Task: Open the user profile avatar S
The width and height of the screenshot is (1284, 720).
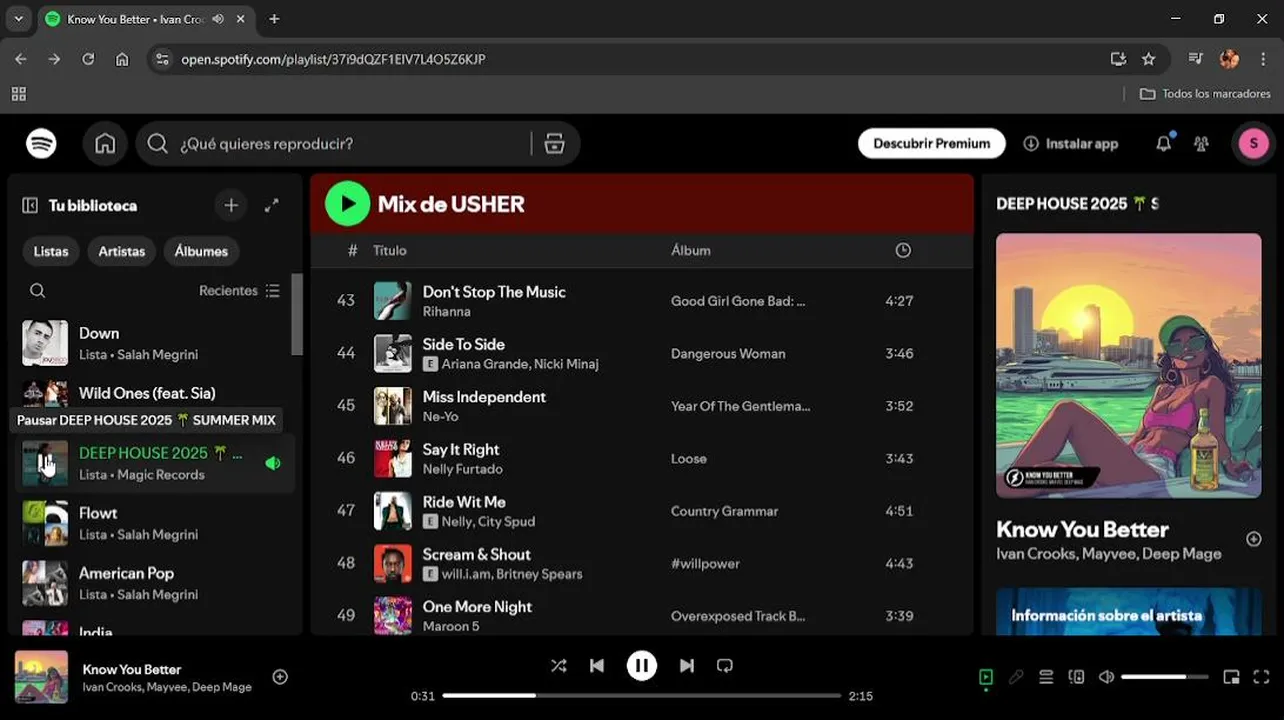Action: point(1253,143)
